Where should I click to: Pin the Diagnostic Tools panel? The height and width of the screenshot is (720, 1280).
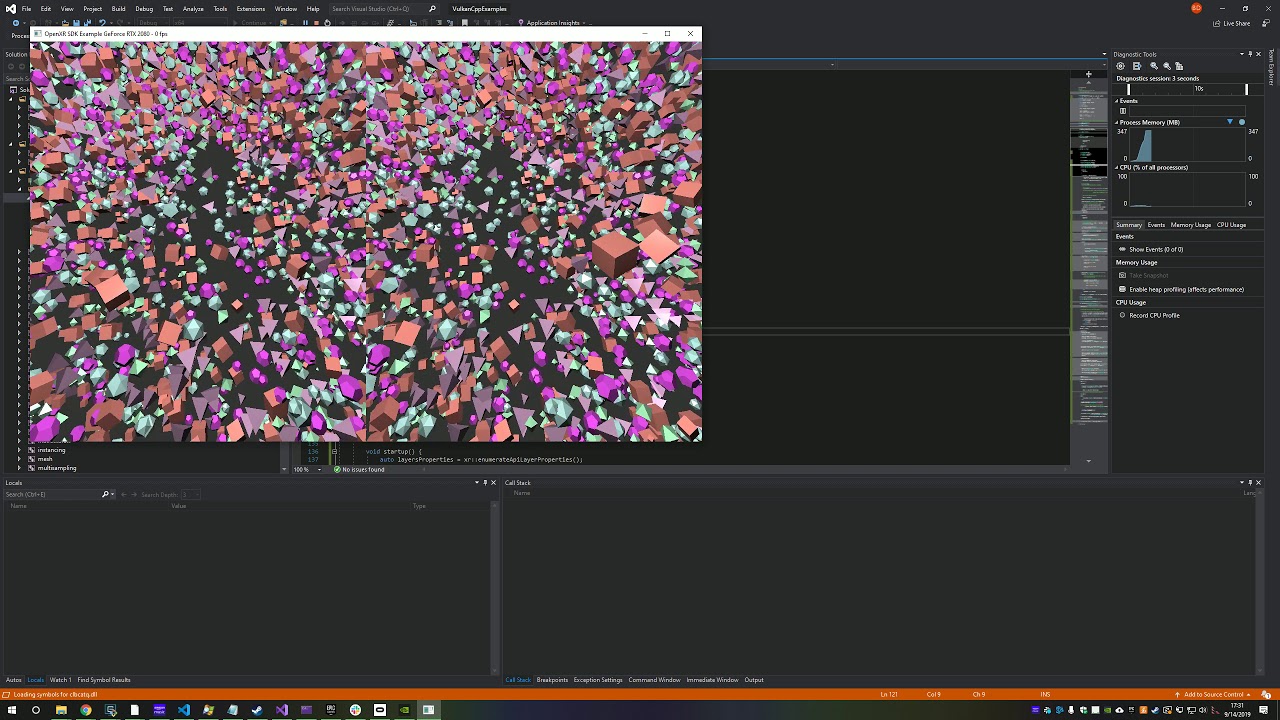tap(1250, 54)
